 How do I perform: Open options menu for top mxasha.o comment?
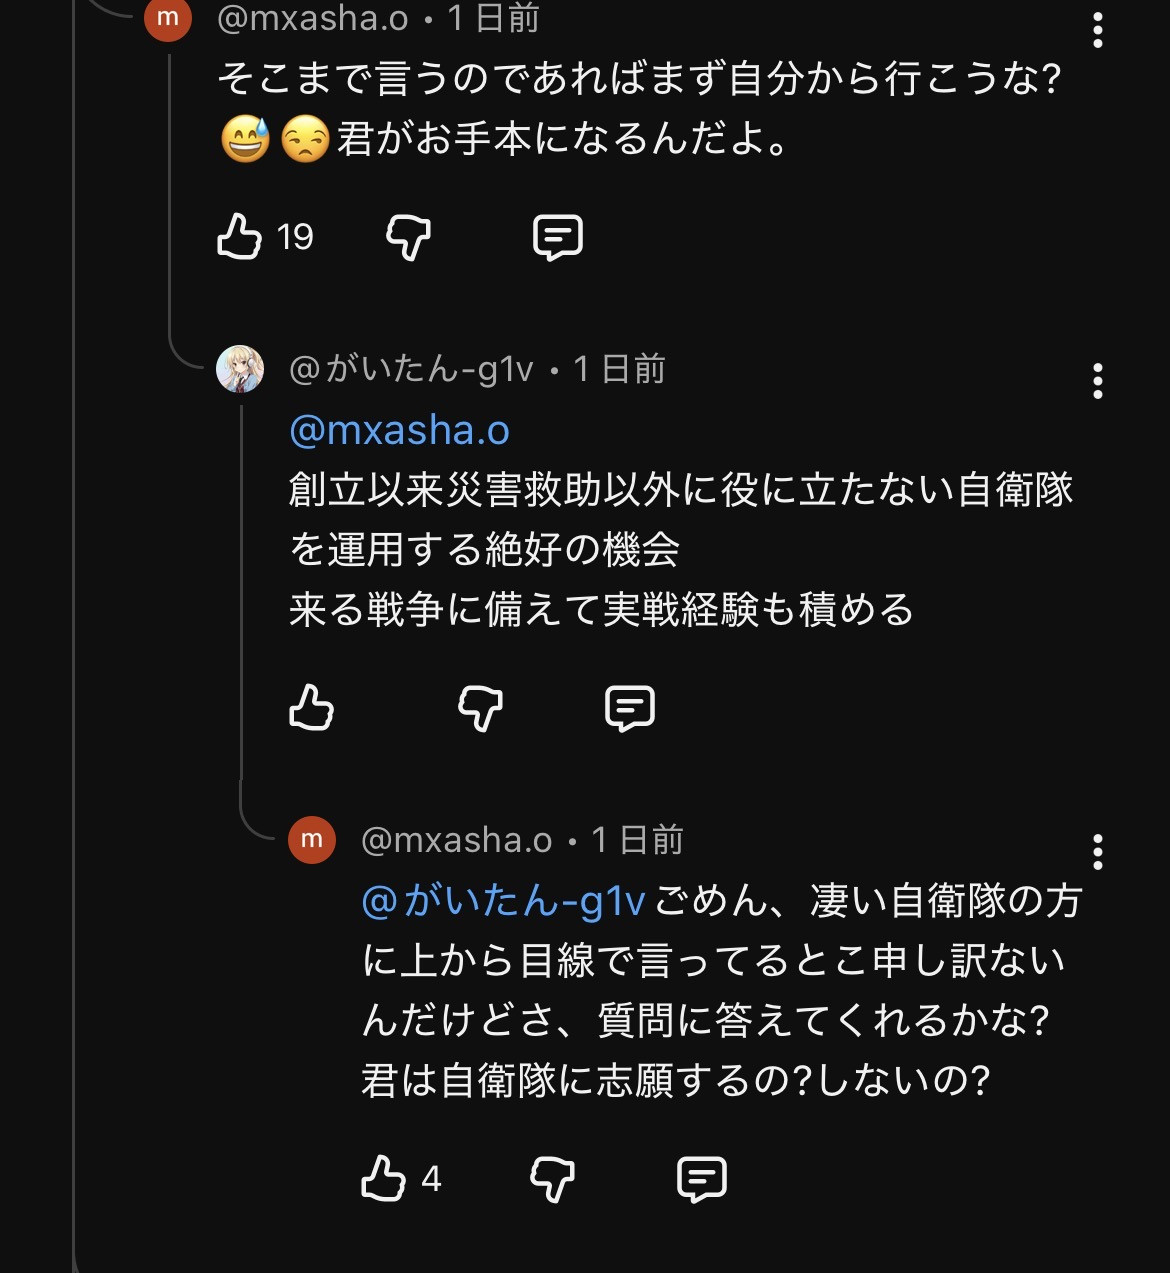click(x=1098, y=30)
